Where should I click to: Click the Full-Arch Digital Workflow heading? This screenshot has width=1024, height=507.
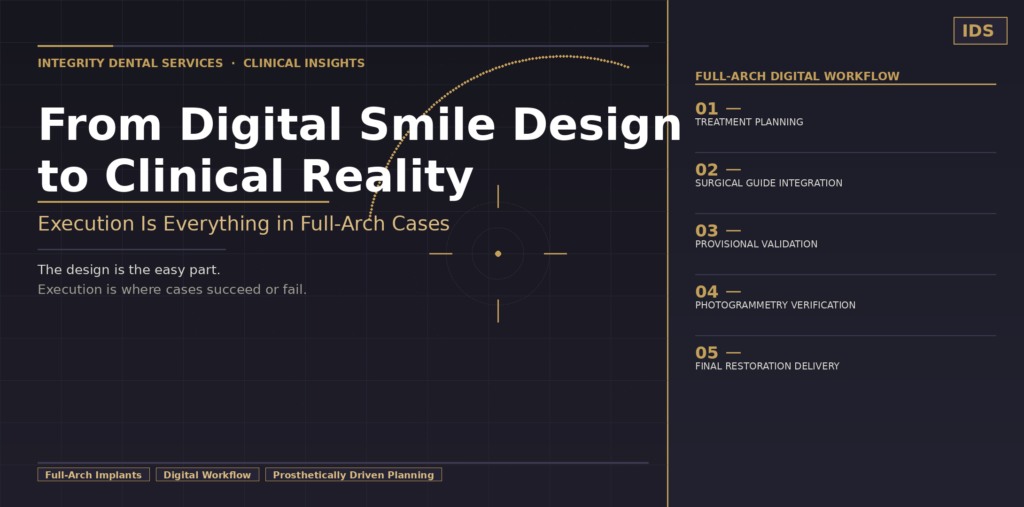point(797,76)
